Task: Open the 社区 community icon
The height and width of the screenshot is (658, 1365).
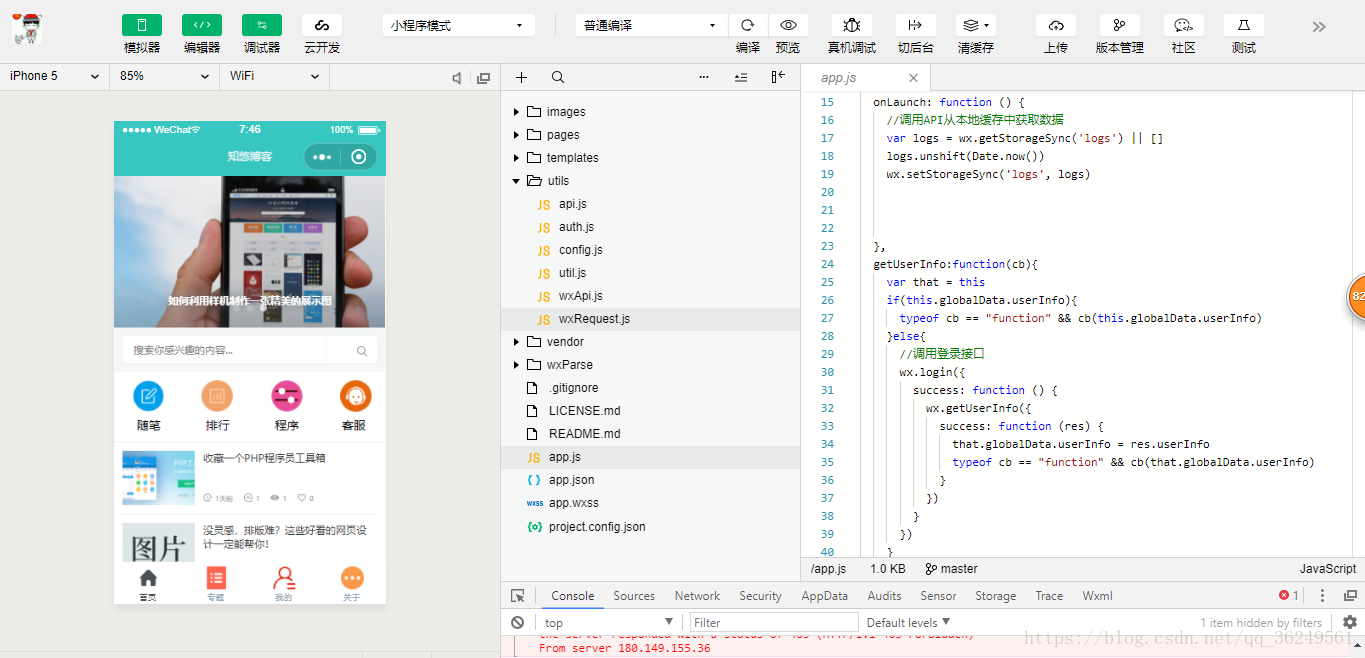Action: (x=1184, y=25)
